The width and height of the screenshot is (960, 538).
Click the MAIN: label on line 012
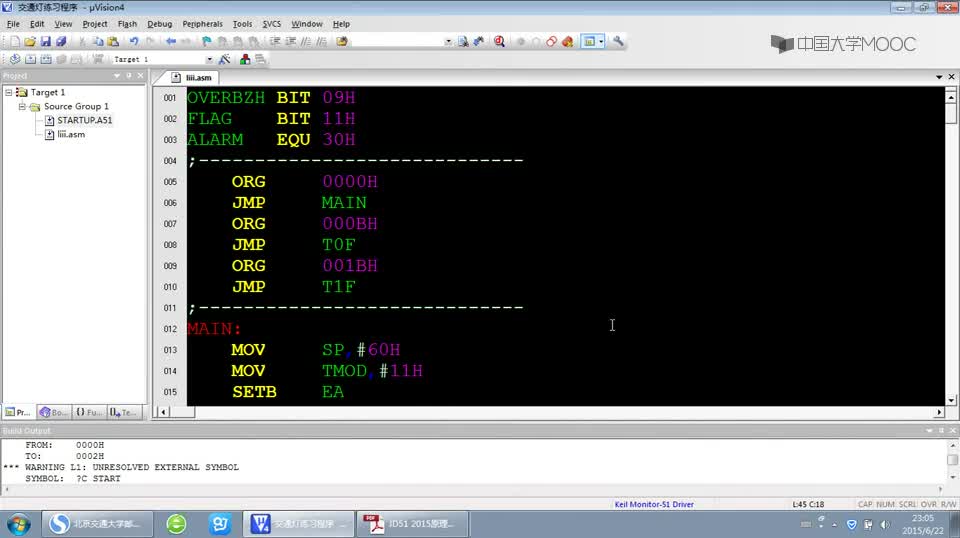click(x=214, y=329)
